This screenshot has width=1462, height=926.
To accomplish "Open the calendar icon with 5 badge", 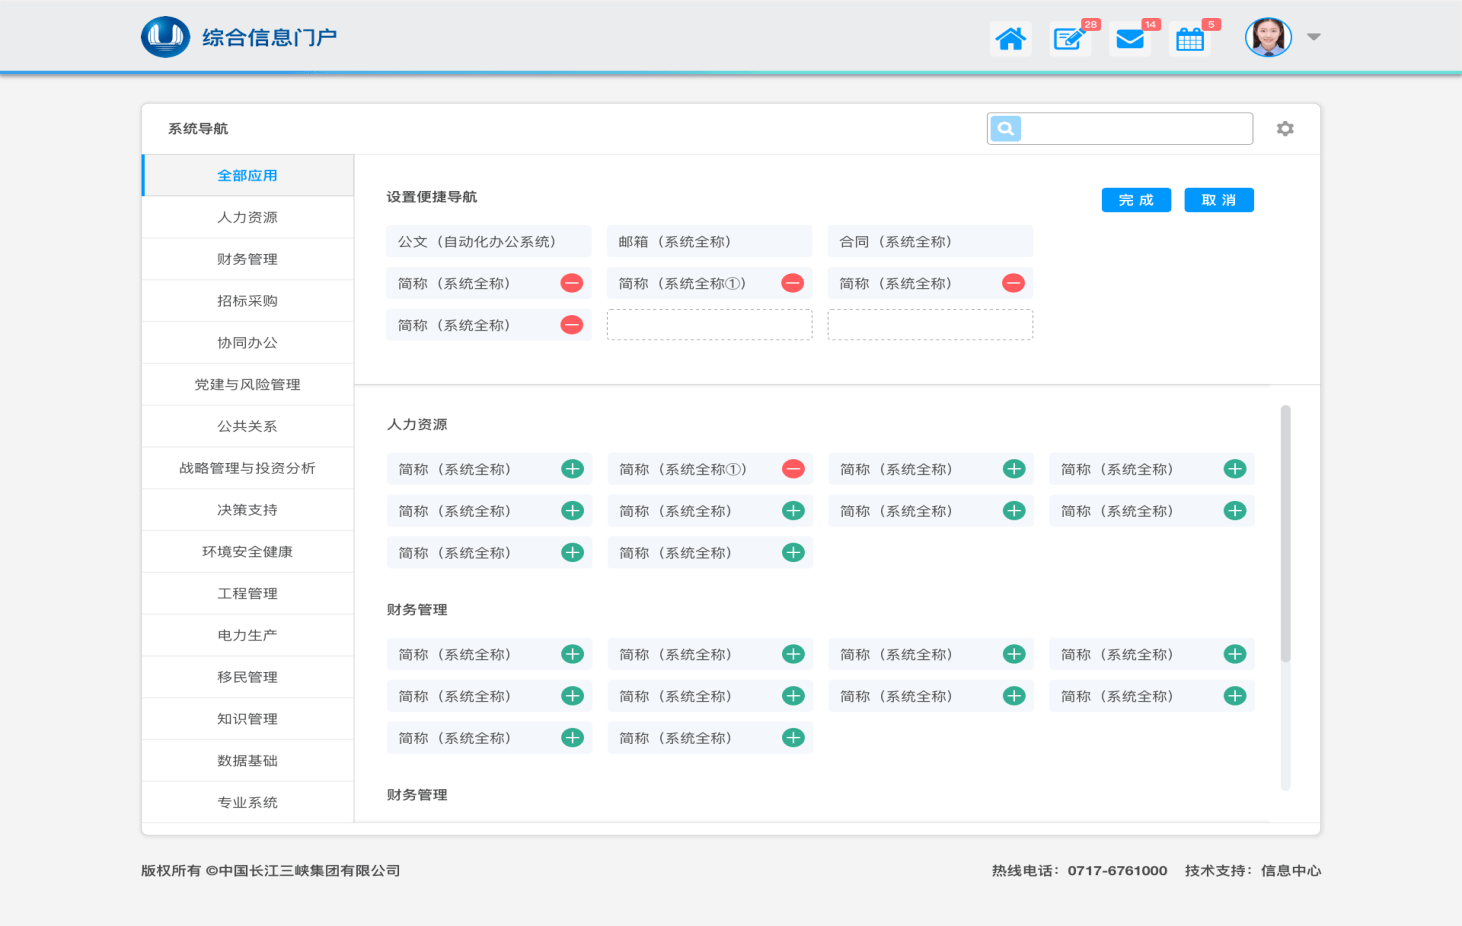I will pos(1190,39).
